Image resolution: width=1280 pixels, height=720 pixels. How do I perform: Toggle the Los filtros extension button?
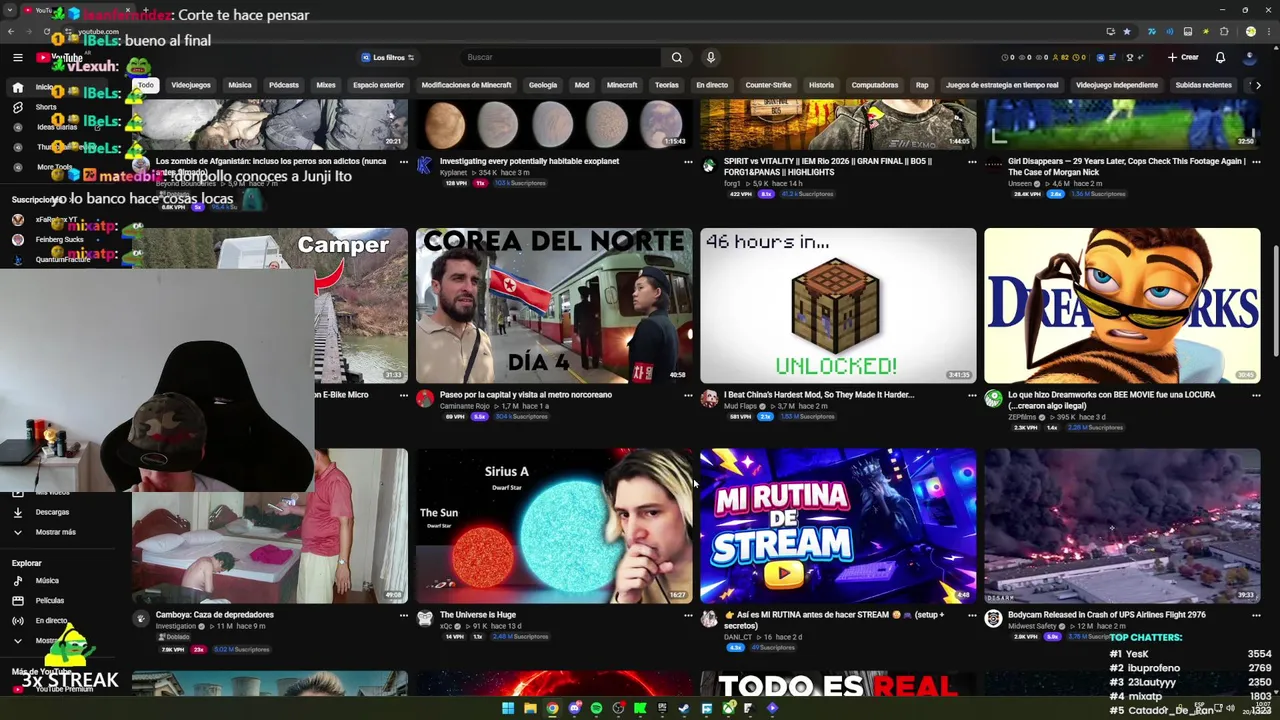tap(388, 57)
